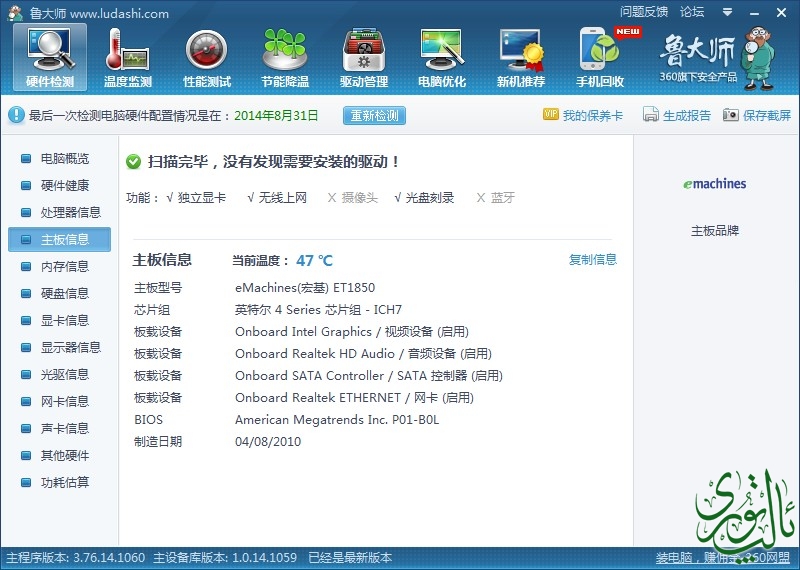This screenshot has height=570, width=800.
Task: Open 新机推荐 new PC recommendations
Action: pyautogui.click(x=521, y=57)
